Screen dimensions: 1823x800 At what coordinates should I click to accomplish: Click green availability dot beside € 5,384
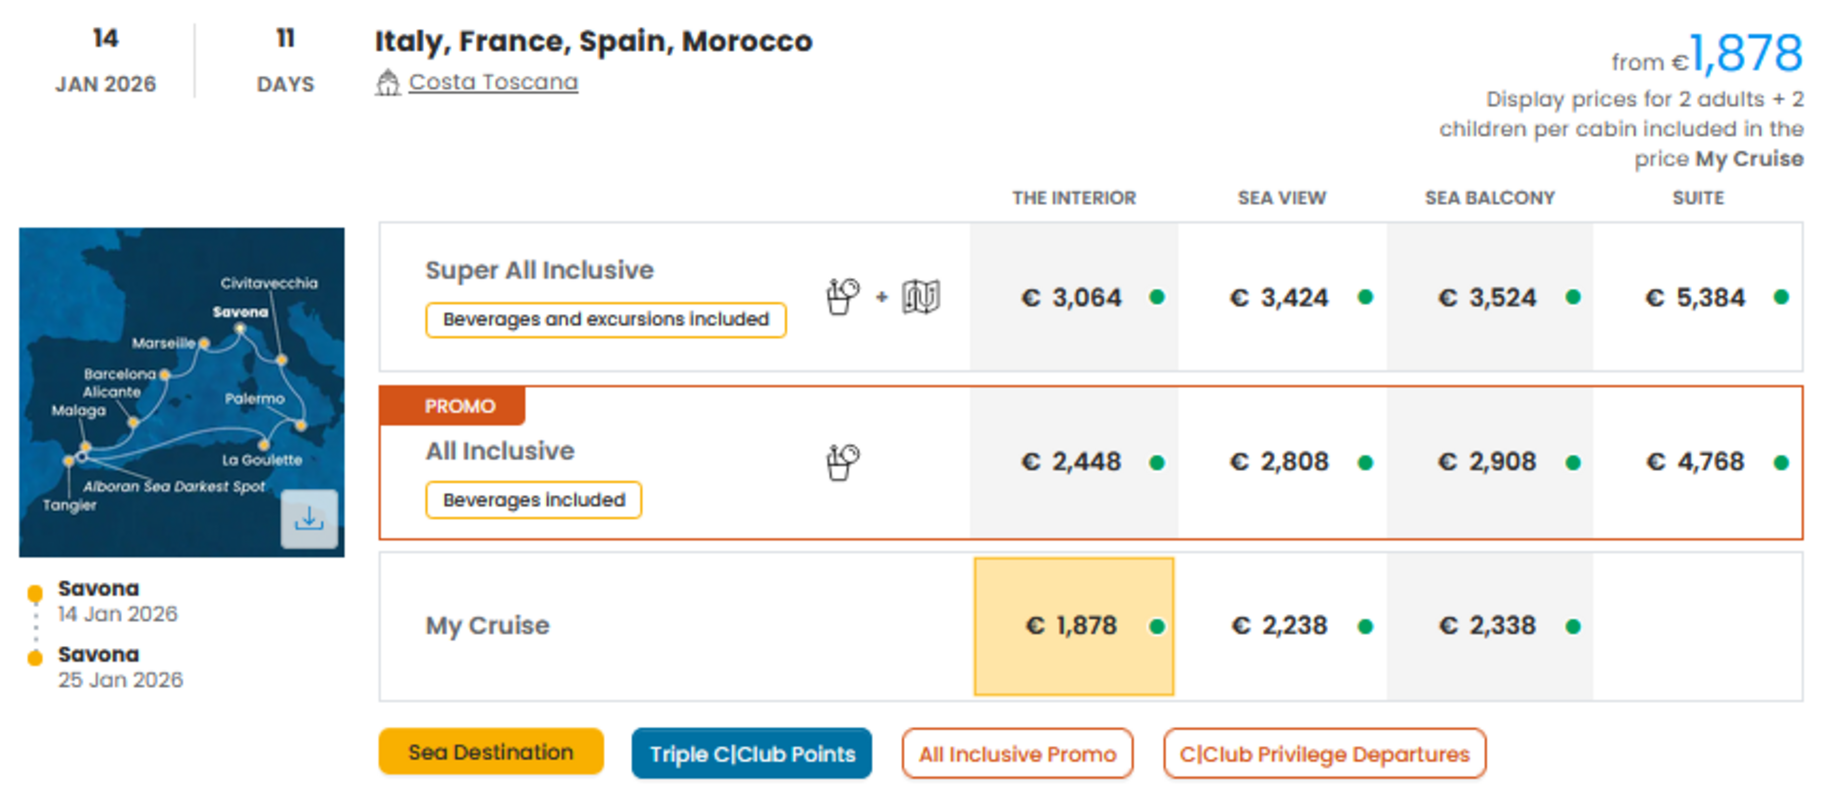(1781, 297)
